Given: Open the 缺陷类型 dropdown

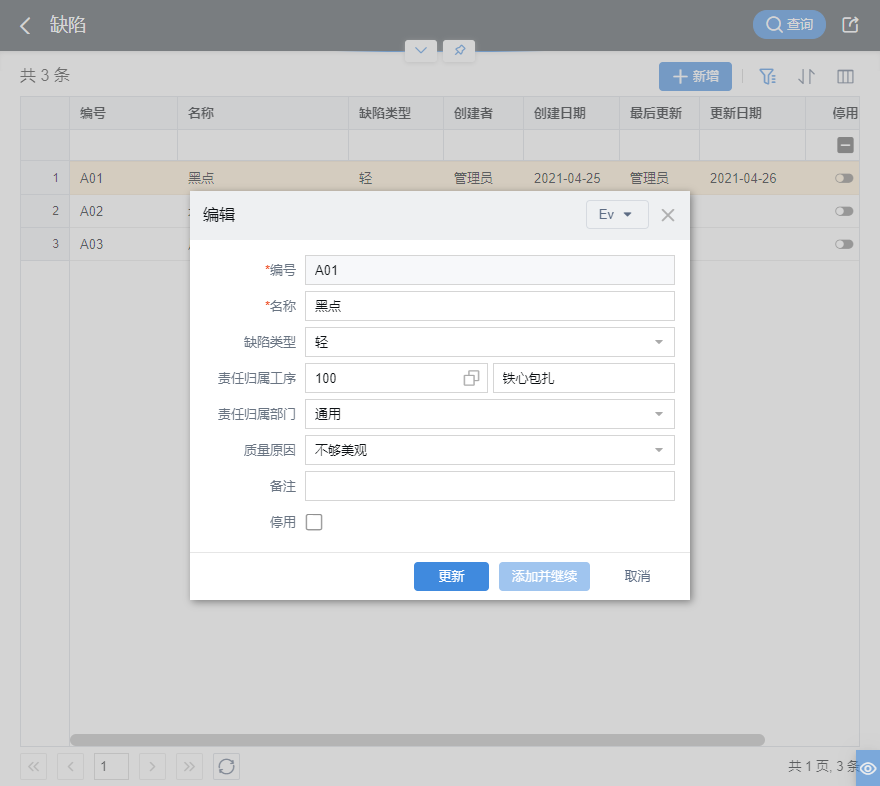Looking at the screenshot, I should click(489, 342).
